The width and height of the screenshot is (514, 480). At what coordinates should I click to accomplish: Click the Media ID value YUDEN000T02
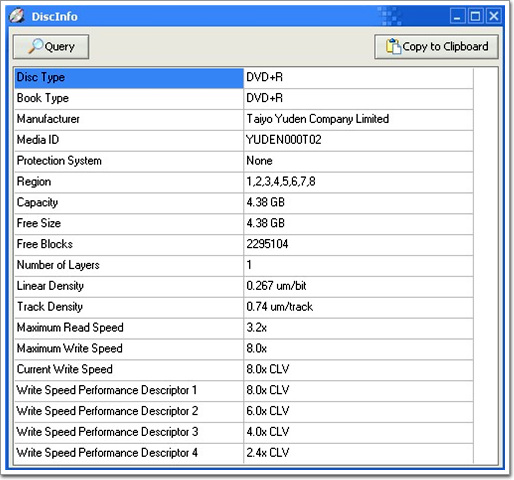tap(284, 140)
